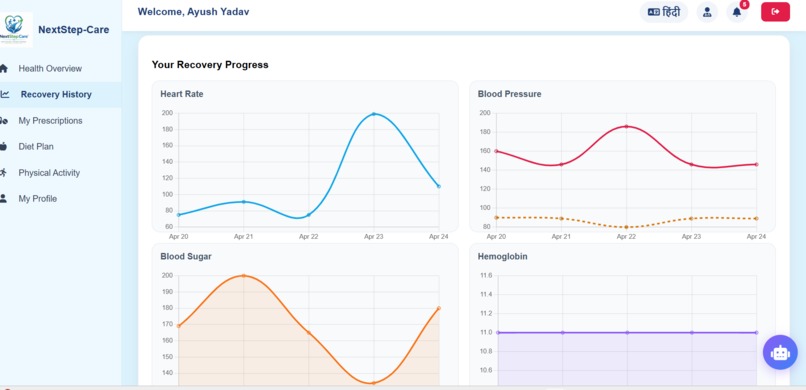Select Apr 20 systolic point on Blood Pressure
Screen dimensions: 806x390
coord(496,151)
